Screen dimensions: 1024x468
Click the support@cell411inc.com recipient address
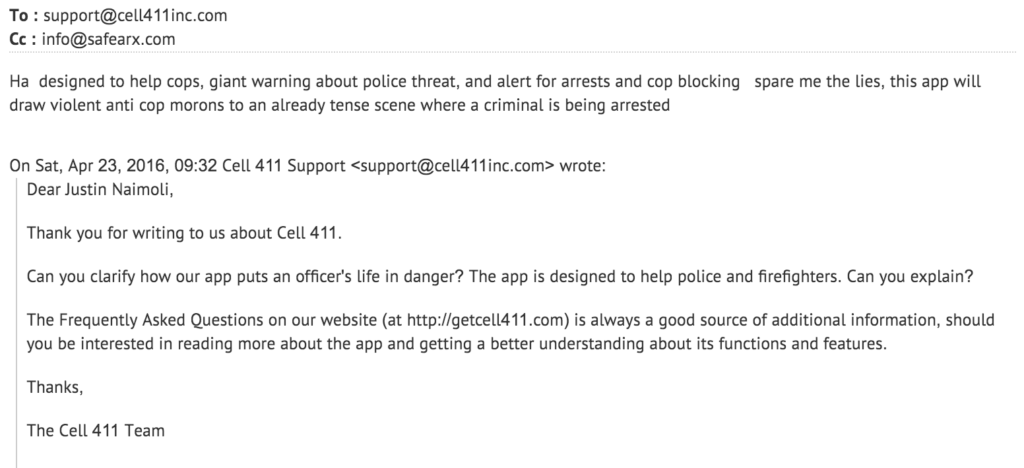[135, 16]
